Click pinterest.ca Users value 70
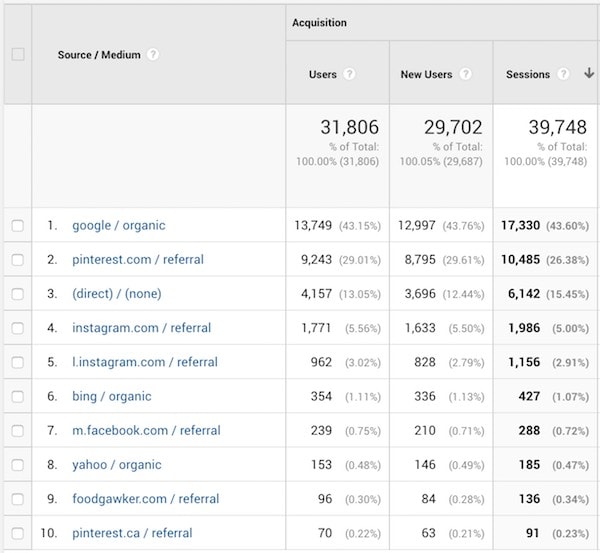This screenshot has width=600, height=553. pyautogui.click(x=325, y=533)
